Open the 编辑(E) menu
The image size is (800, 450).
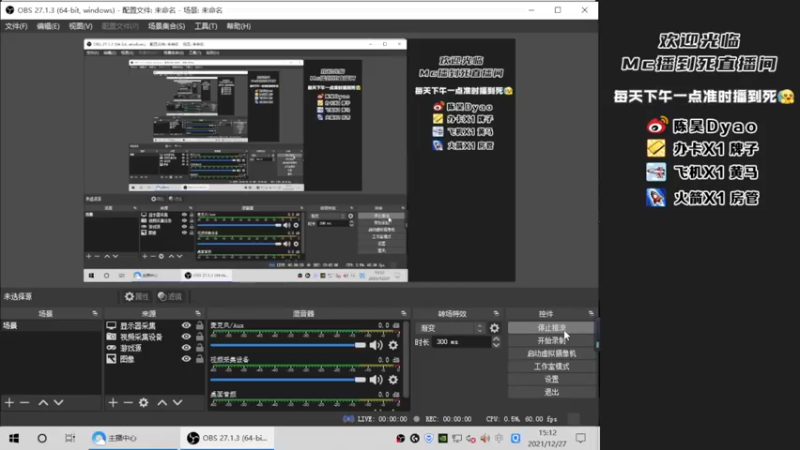point(48,27)
